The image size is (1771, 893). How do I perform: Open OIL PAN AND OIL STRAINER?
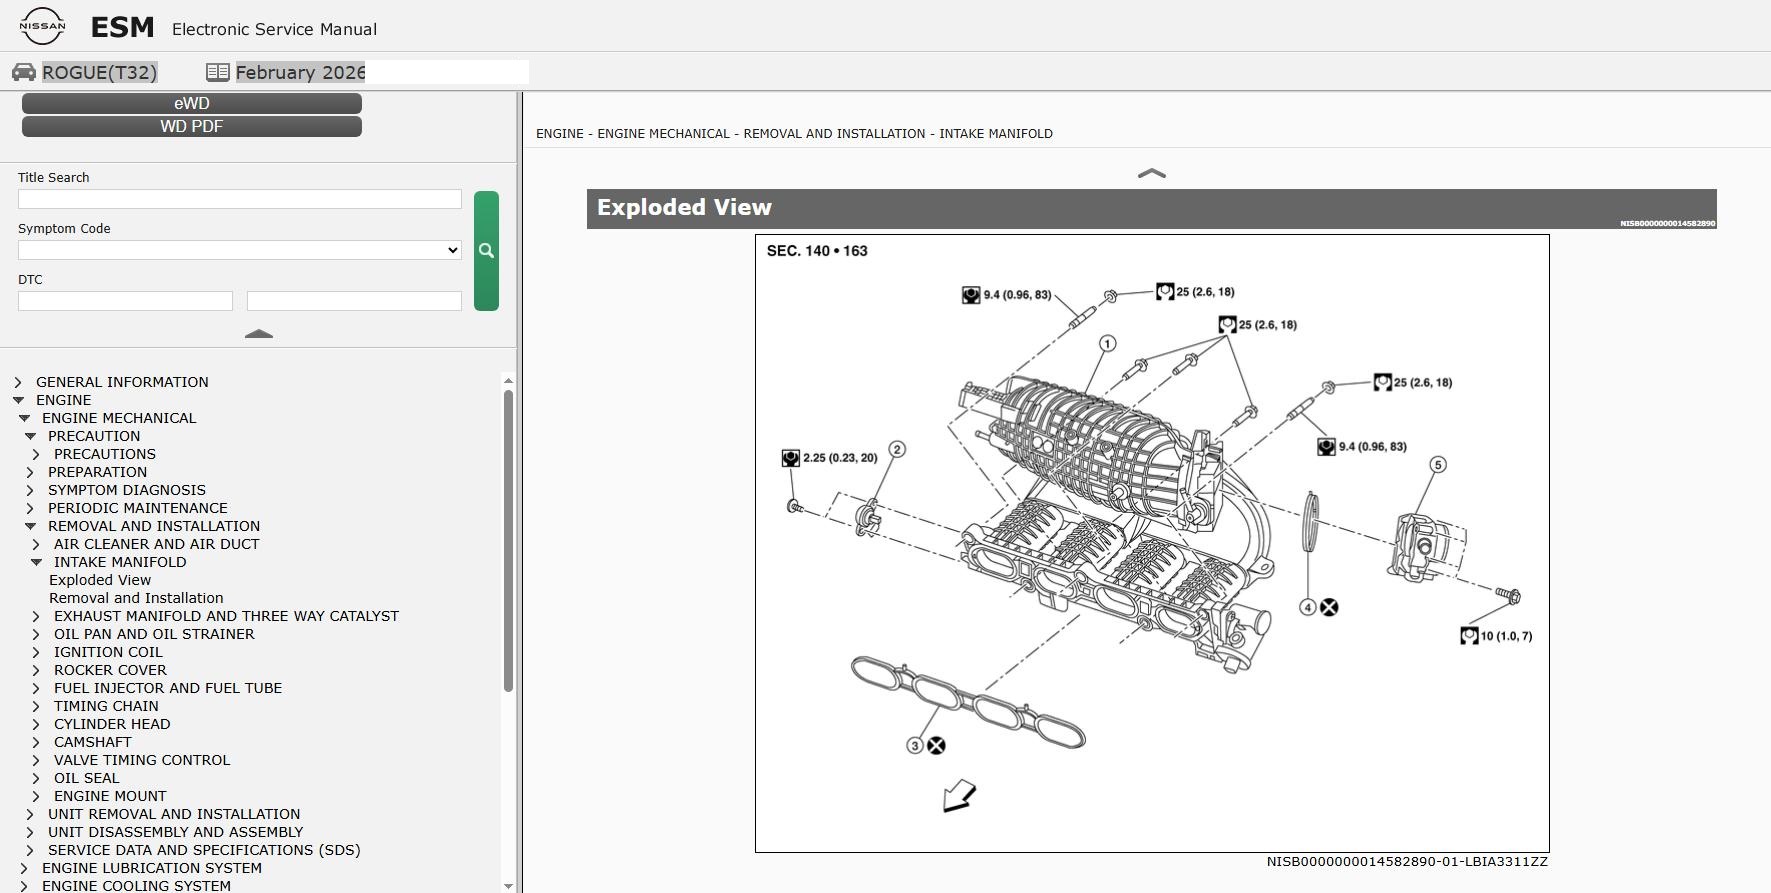(154, 634)
